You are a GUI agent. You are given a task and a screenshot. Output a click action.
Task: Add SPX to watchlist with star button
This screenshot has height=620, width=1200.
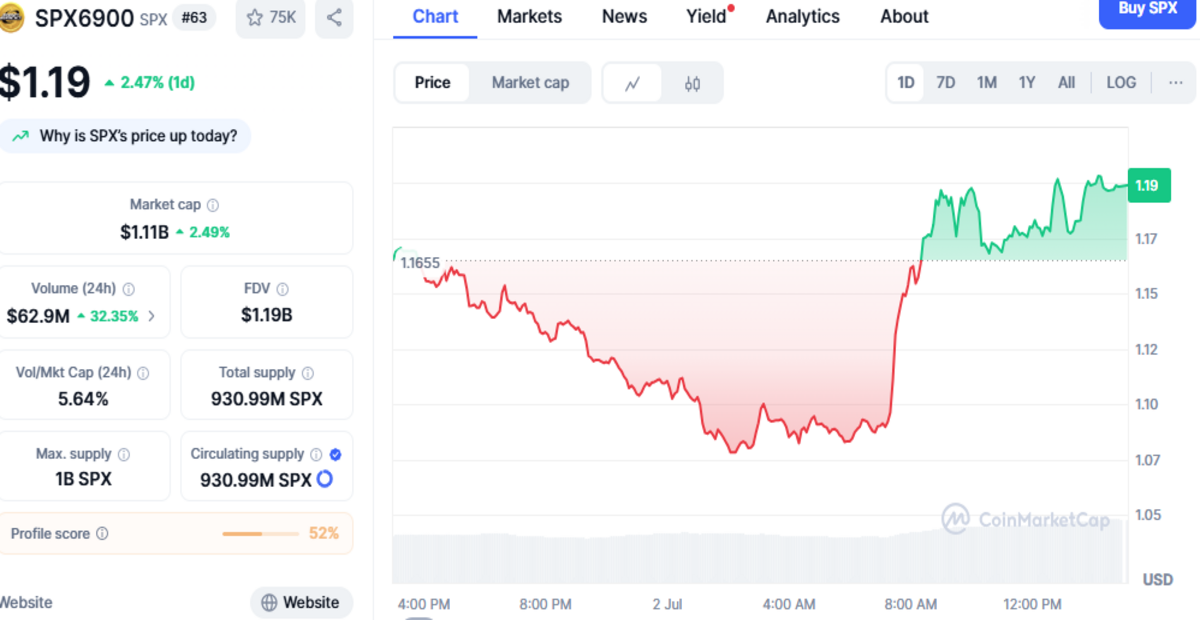270,18
